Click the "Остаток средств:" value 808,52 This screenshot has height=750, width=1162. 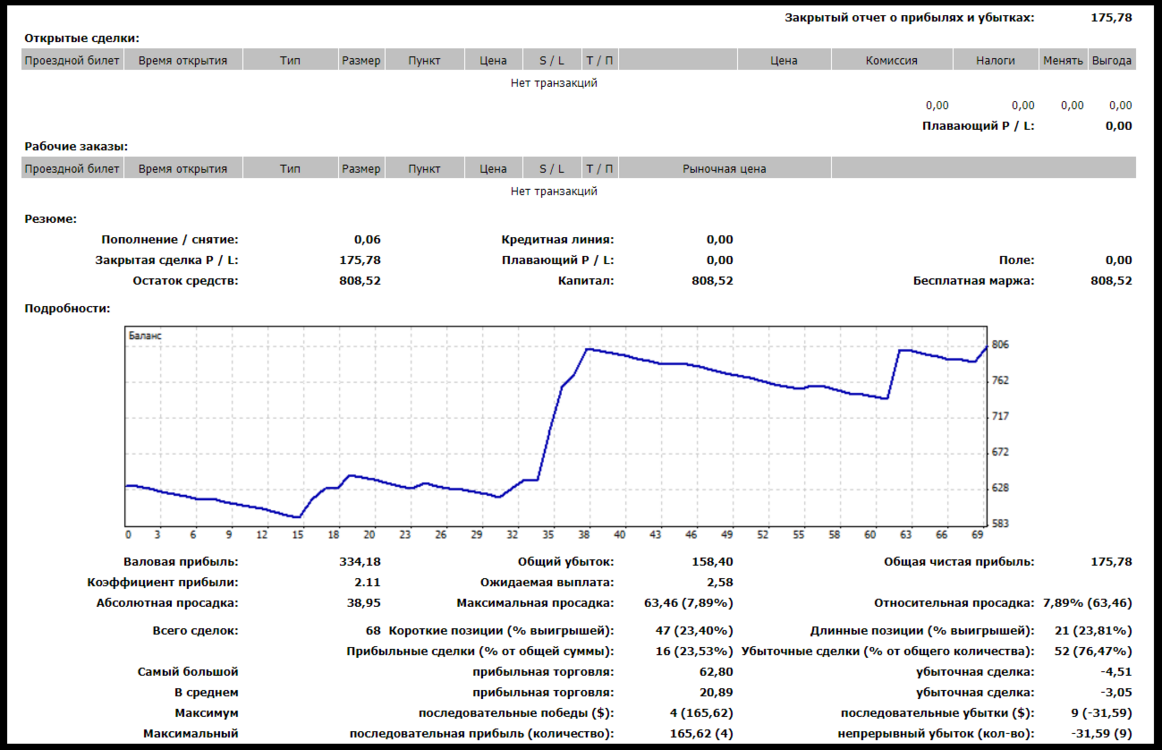(359, 281)
